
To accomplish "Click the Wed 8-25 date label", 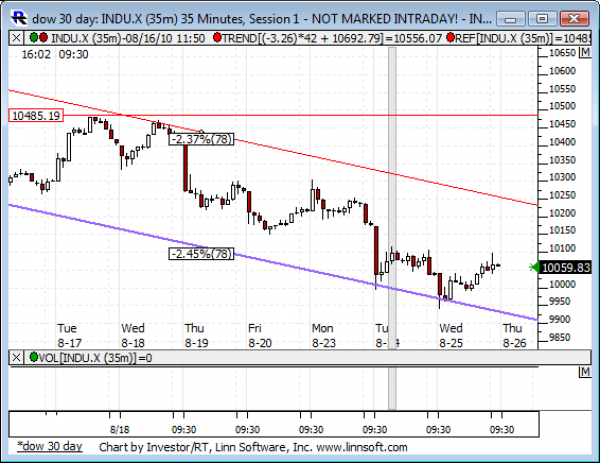I will coord(451,335).
